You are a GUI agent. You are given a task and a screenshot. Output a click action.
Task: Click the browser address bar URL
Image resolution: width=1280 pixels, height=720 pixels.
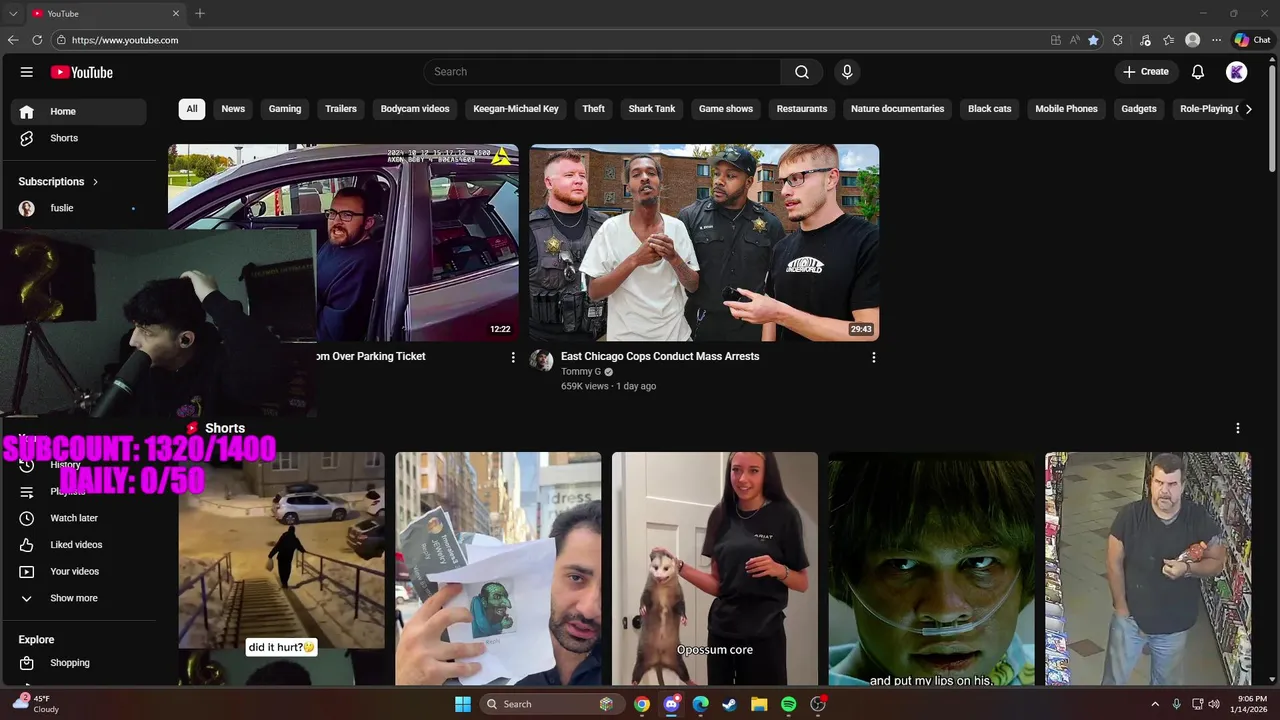coord(125,40)
